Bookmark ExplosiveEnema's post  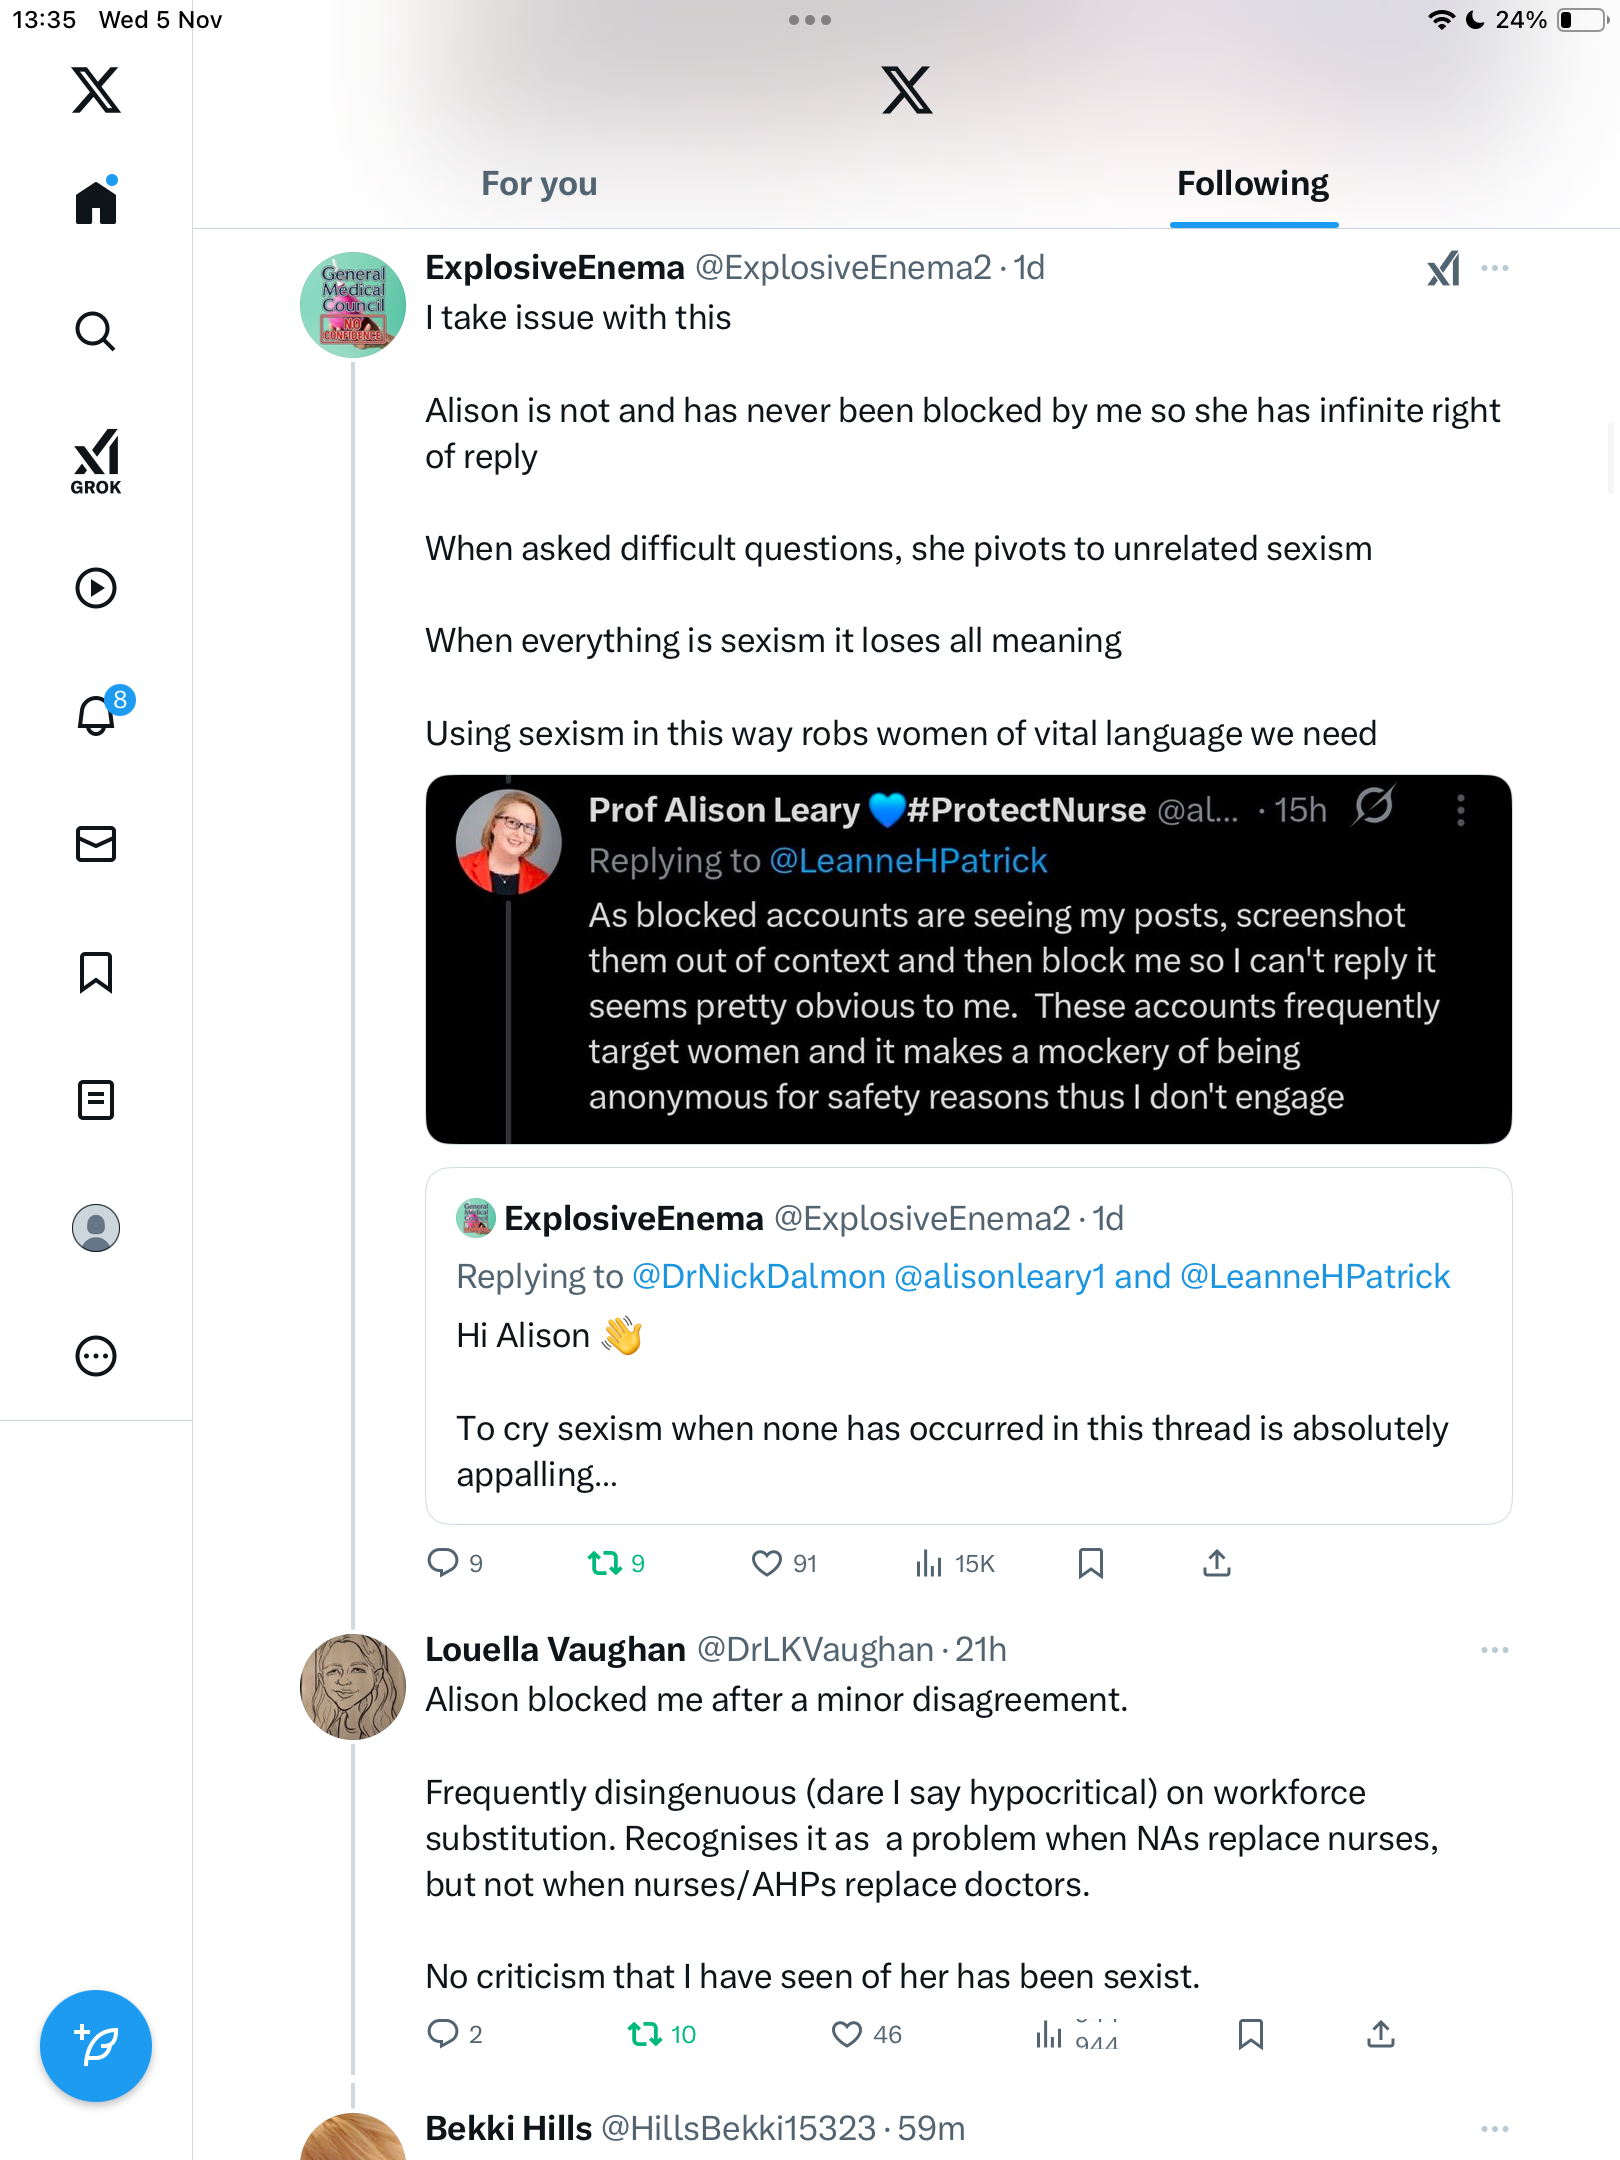[x=1091, y=1563]
